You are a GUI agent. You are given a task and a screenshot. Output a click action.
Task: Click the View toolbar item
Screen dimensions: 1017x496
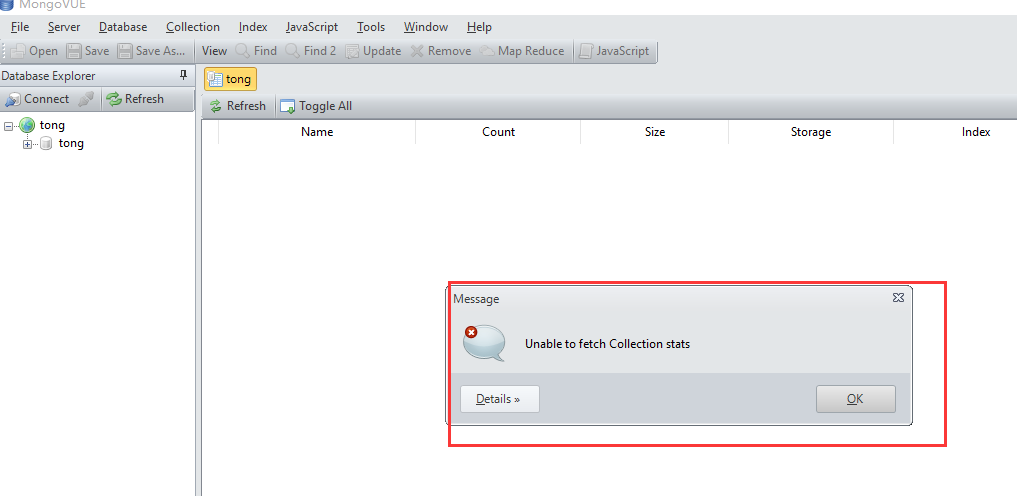pos(215,51)
